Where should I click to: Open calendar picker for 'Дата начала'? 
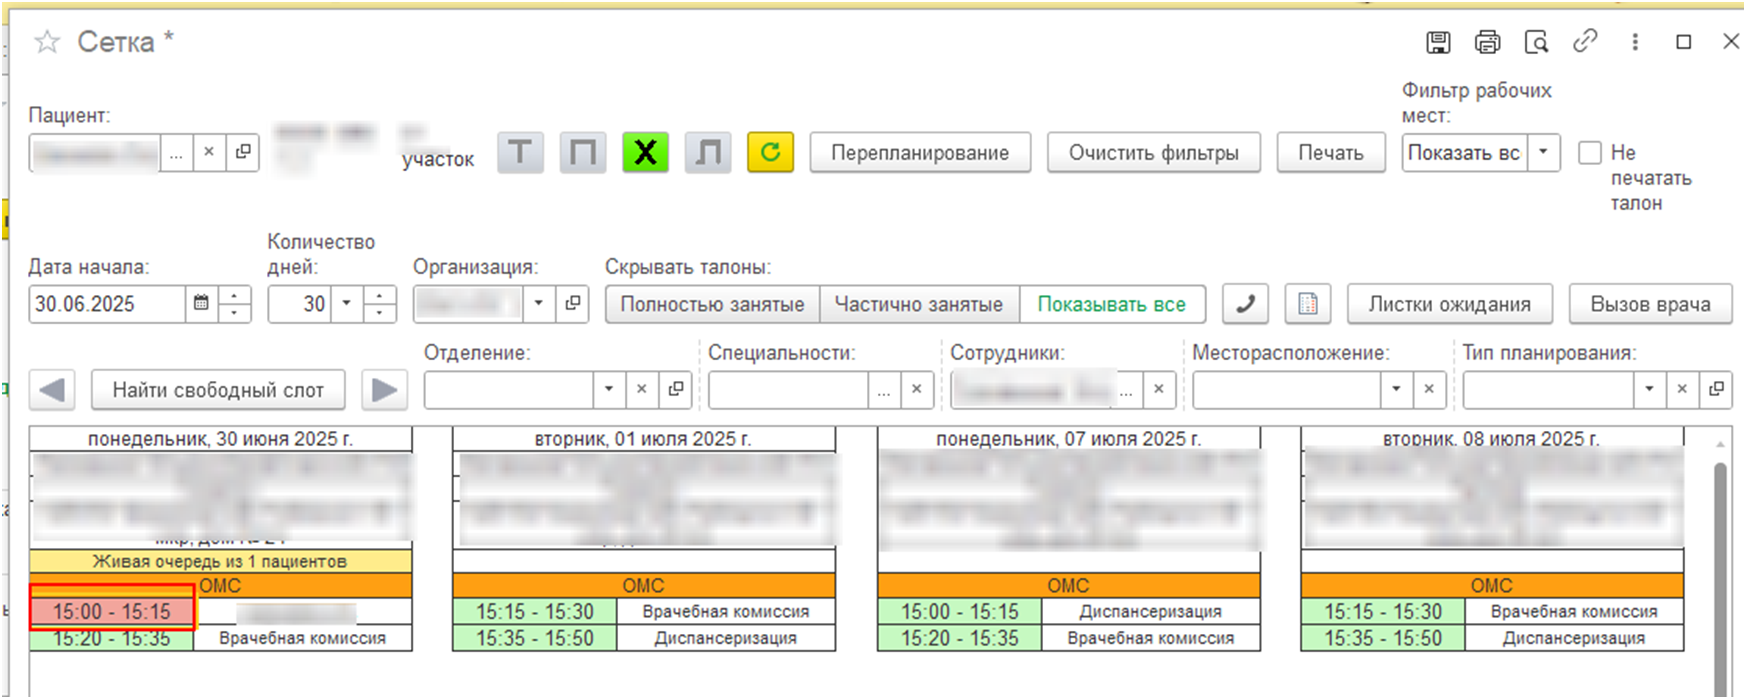[x=201, y=303]
